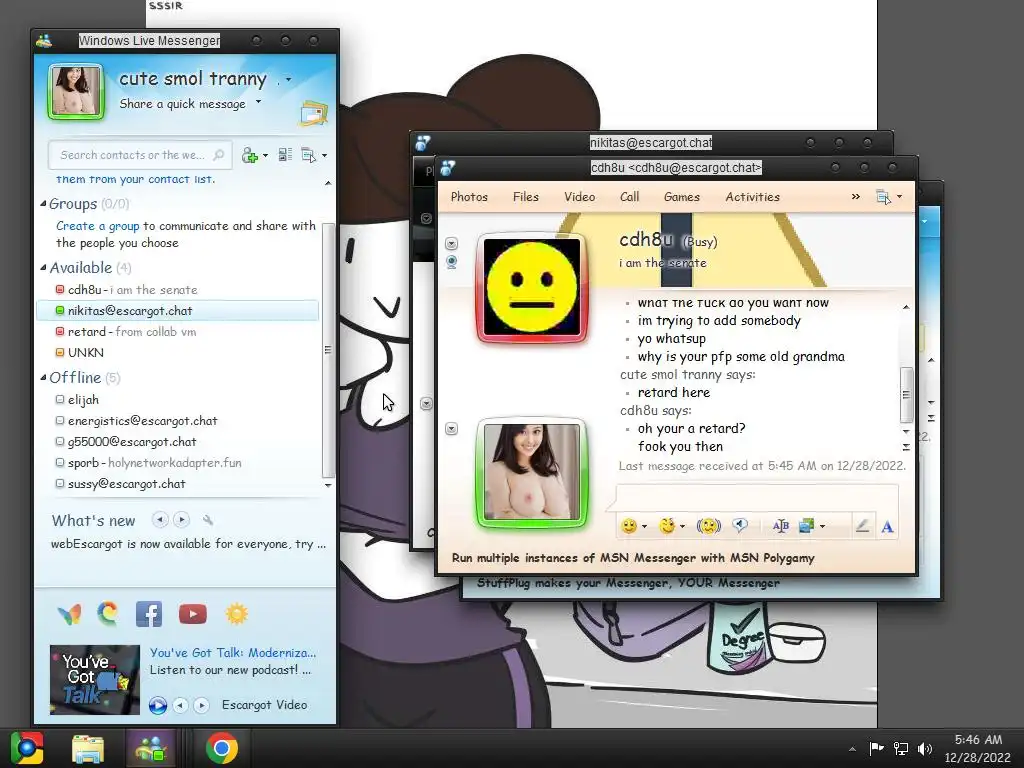Open the Photos menu in chat window
The width and height of the screenshot is (1024, 768).
469,197
